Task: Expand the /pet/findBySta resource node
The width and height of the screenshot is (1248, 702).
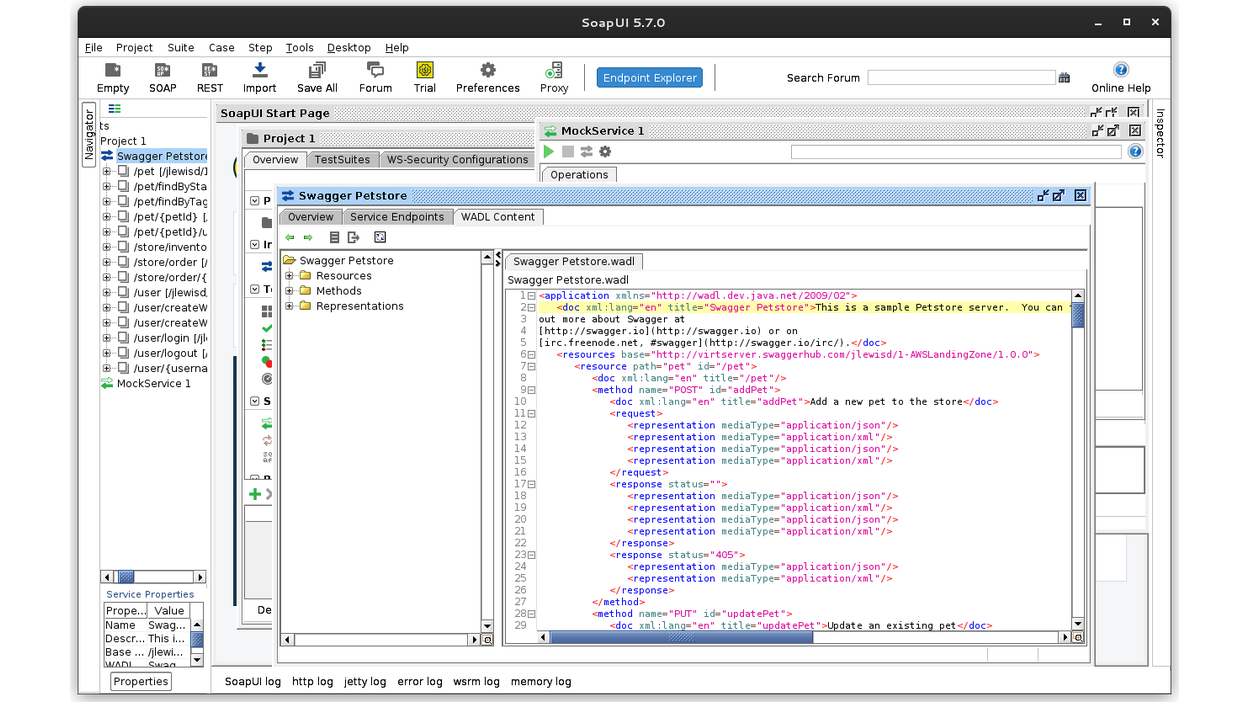Action: [107, 187]
